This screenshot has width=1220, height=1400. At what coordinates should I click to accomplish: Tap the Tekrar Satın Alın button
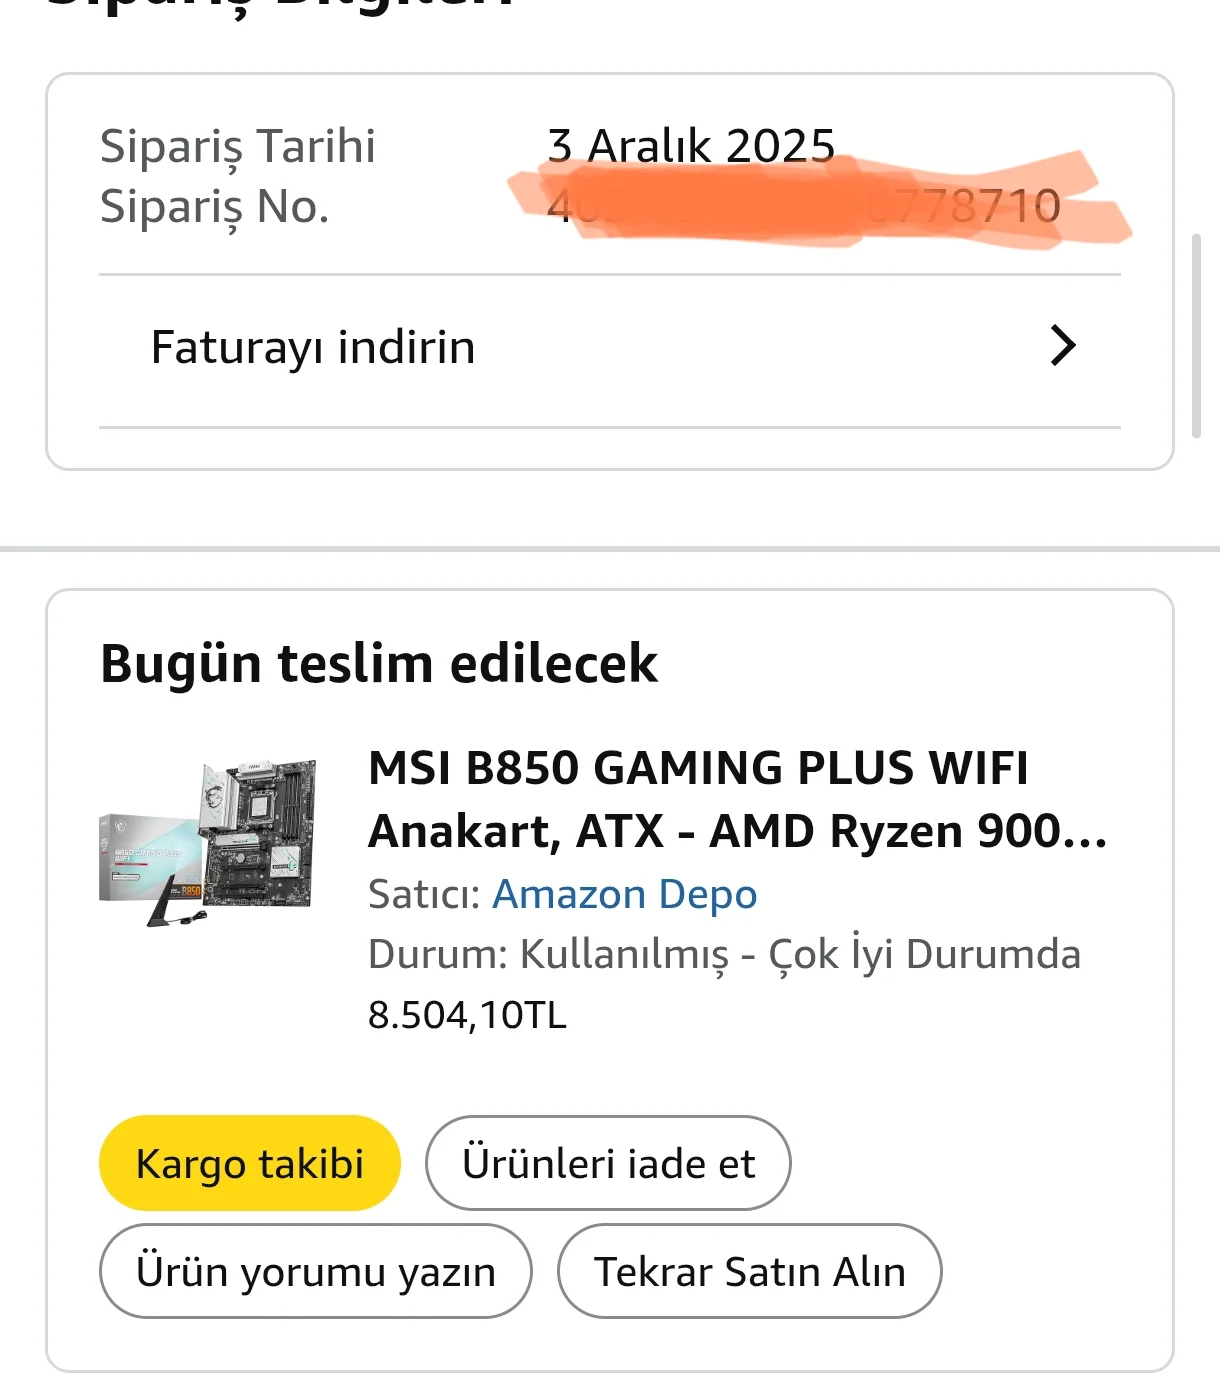pyautogui.click(x=749, y=1271)
